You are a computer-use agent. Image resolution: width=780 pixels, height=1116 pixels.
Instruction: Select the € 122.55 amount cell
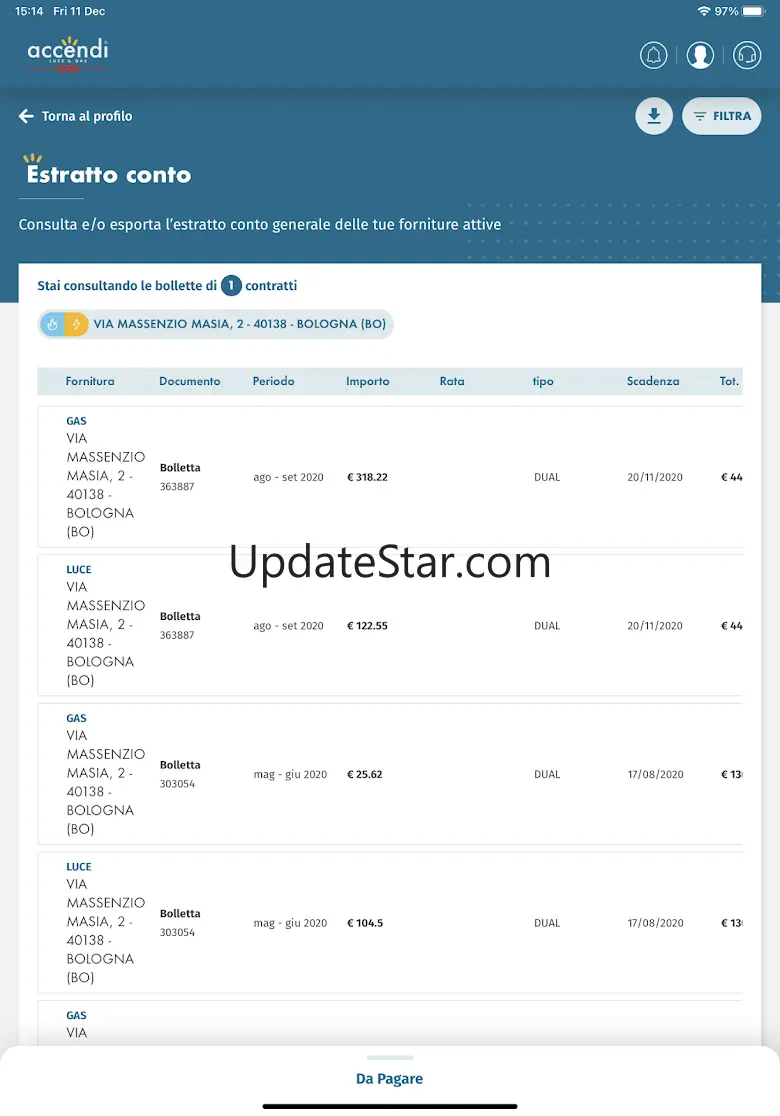(x=367, y=626)
